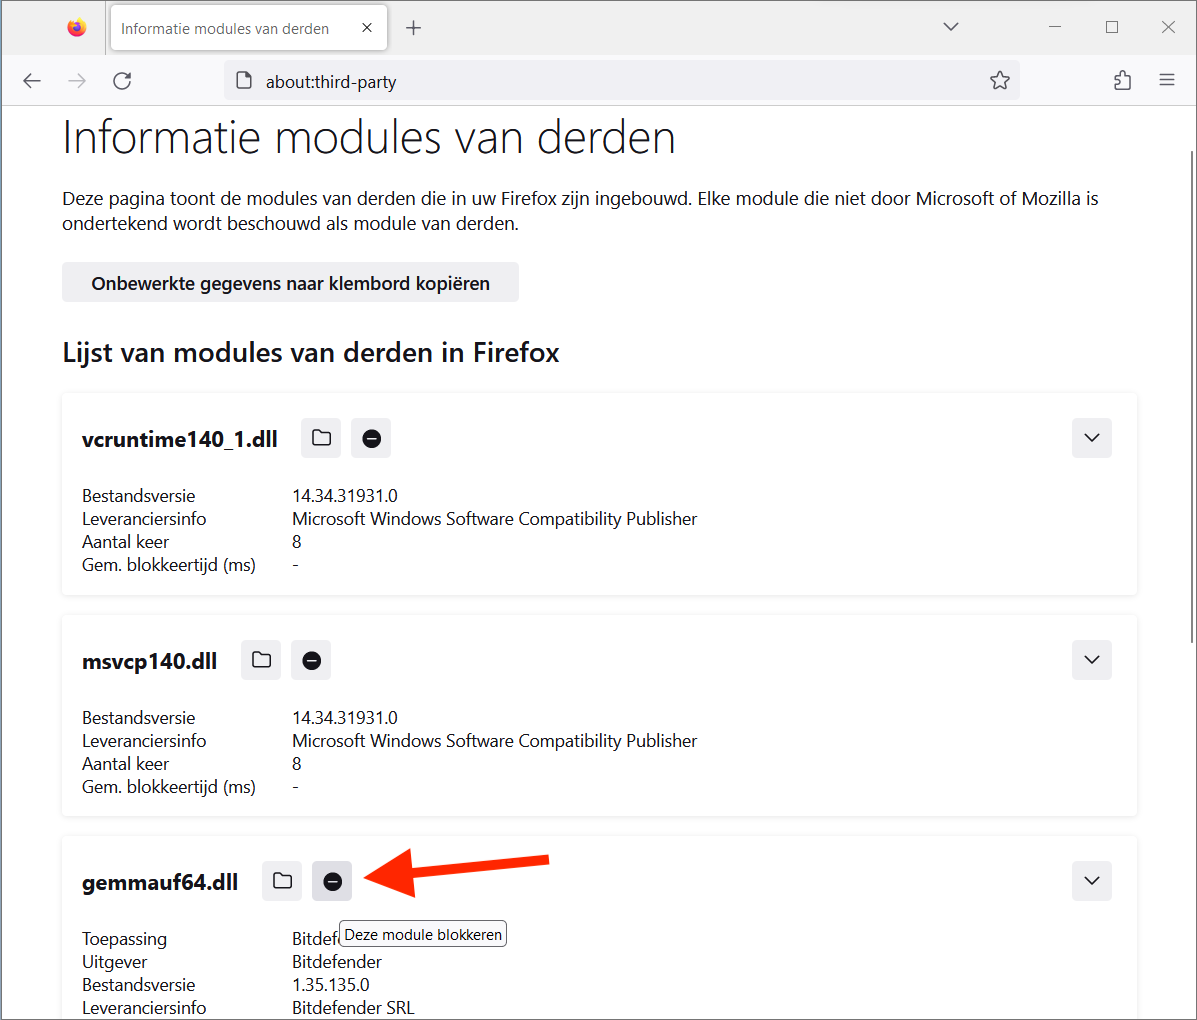Screen dimensions: 1197x1020
Task: Go back to previous page
Action: click(x=32, y=81)
